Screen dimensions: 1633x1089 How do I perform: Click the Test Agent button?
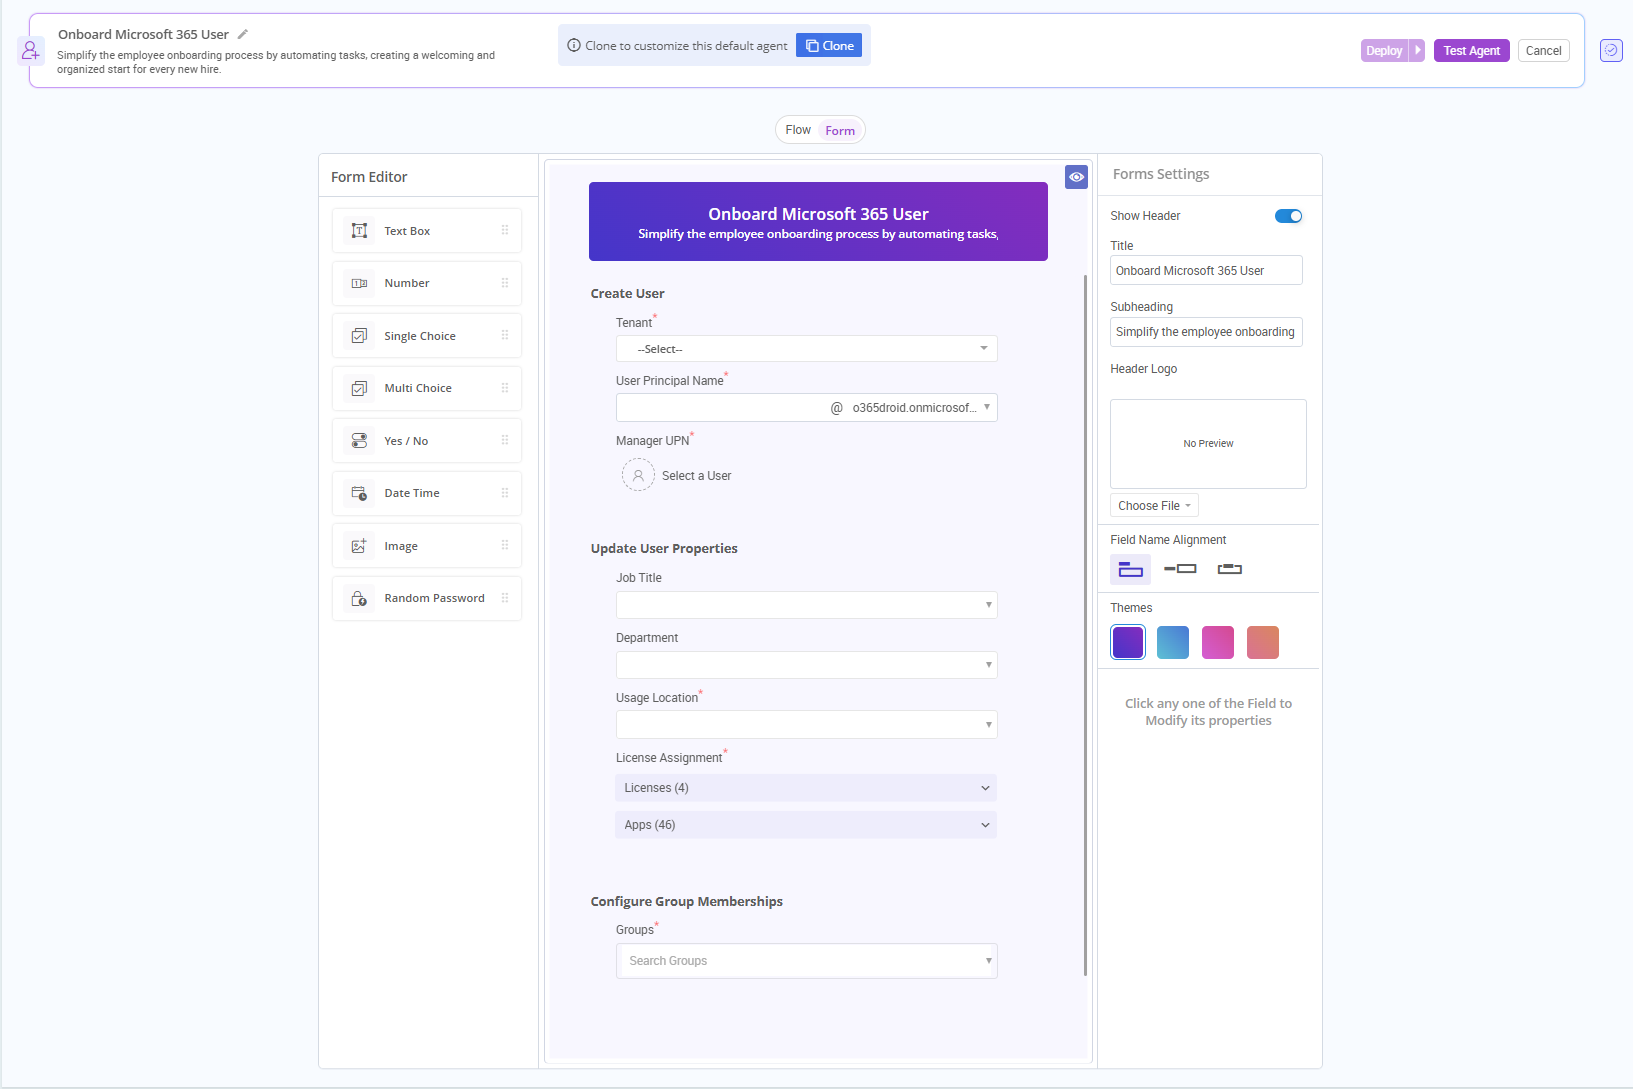[1471, 51]
